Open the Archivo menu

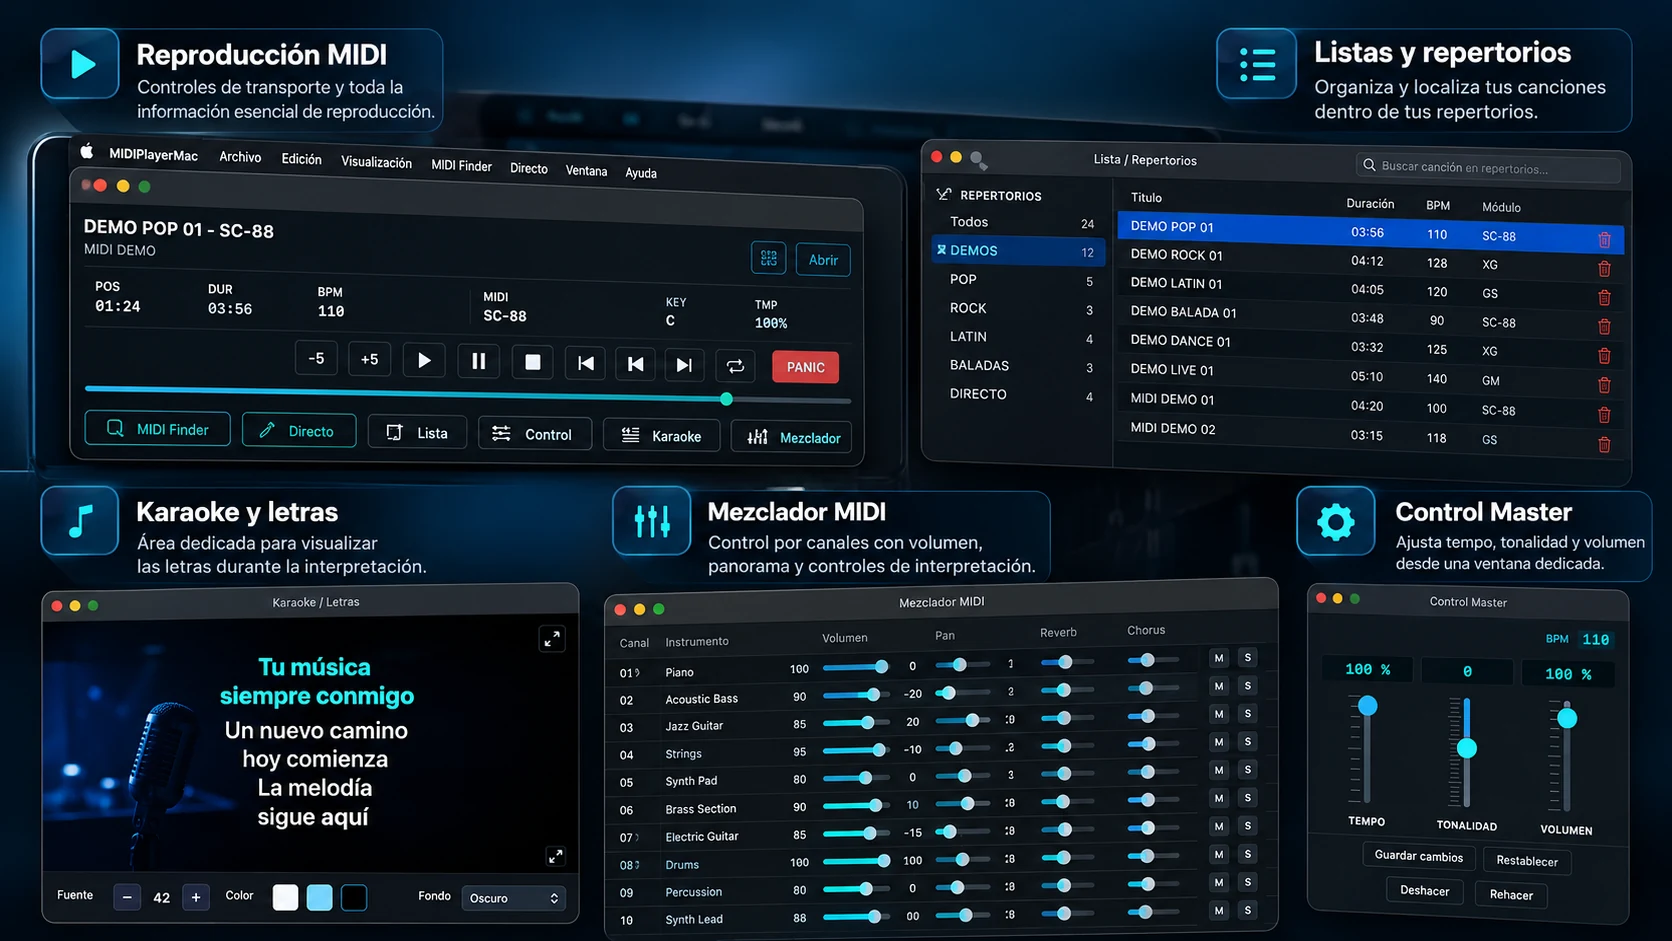click(240, 157)
